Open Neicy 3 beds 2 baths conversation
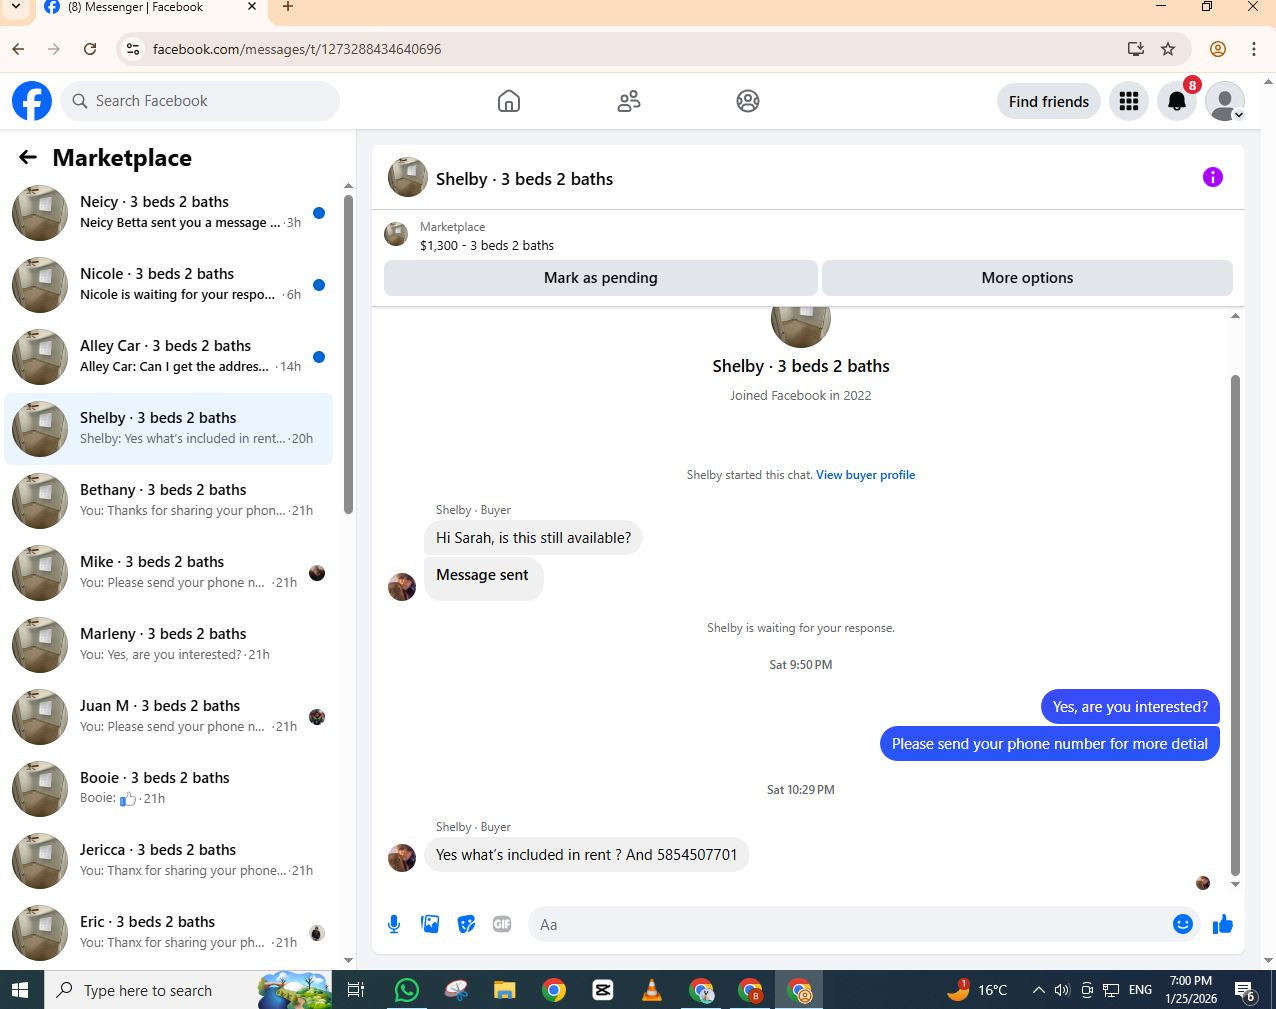 (x=168, y=213)
